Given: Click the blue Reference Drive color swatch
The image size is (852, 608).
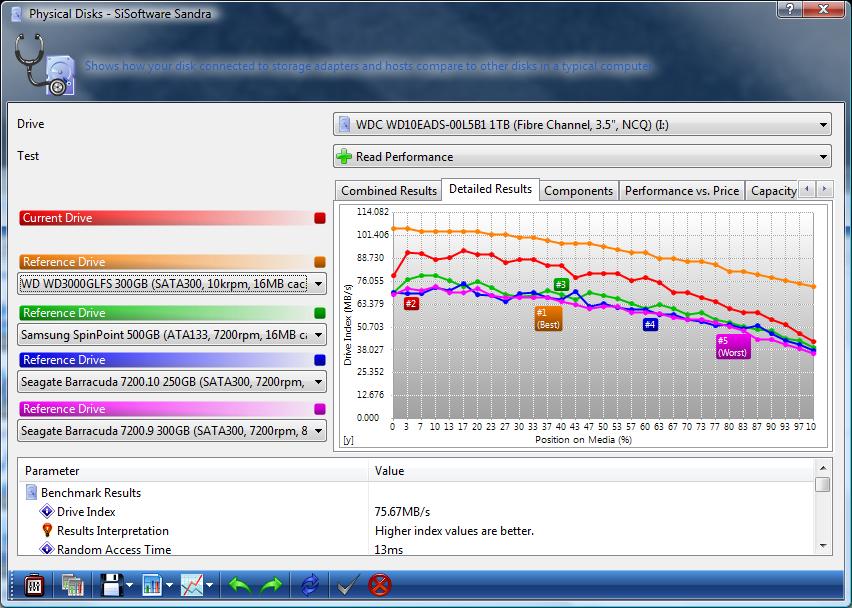Looking at the screenshot, I should pyautogui.click(x=320, y=360).
